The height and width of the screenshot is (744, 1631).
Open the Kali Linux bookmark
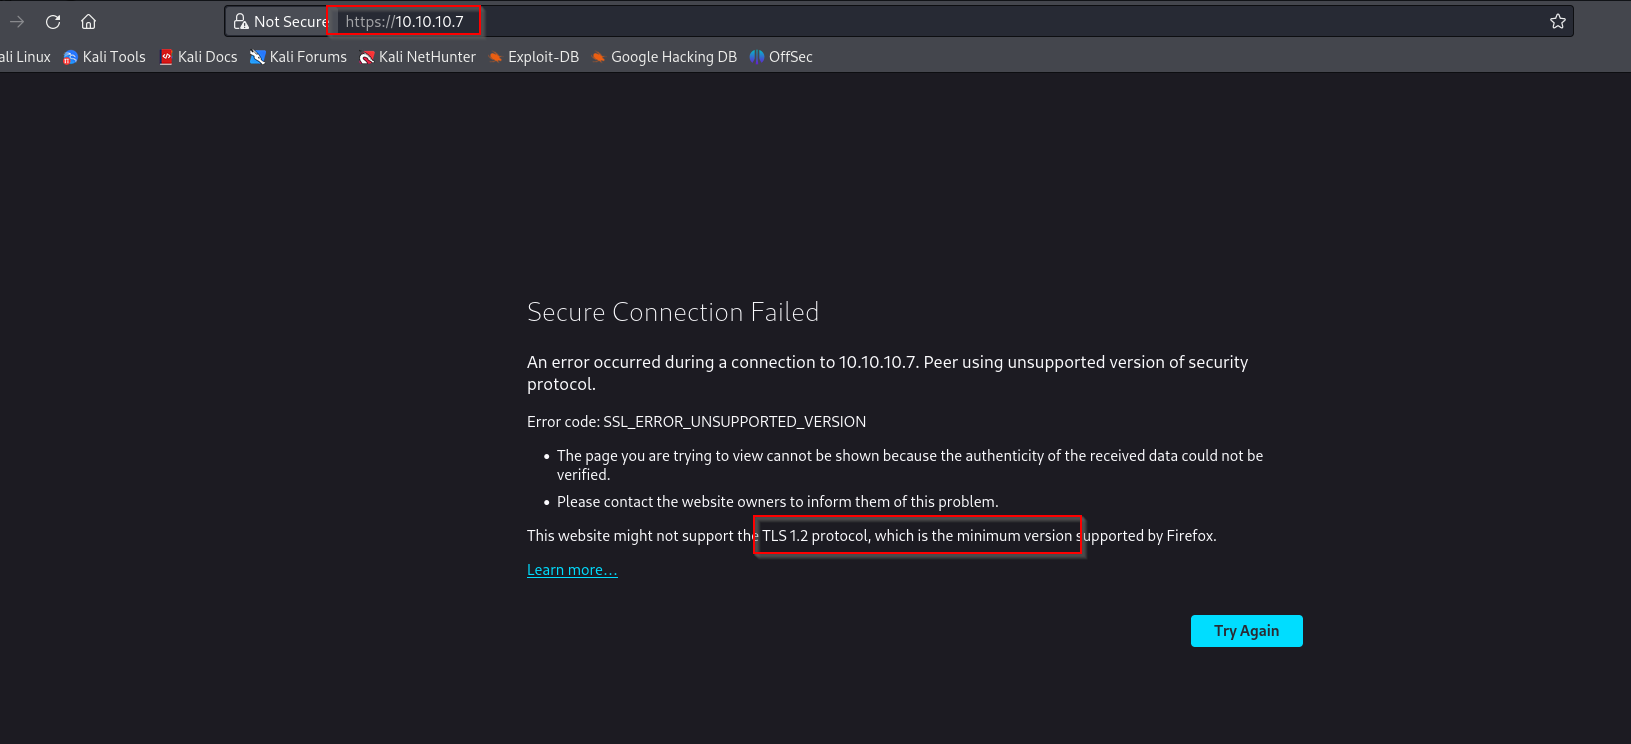coord(26,57)
